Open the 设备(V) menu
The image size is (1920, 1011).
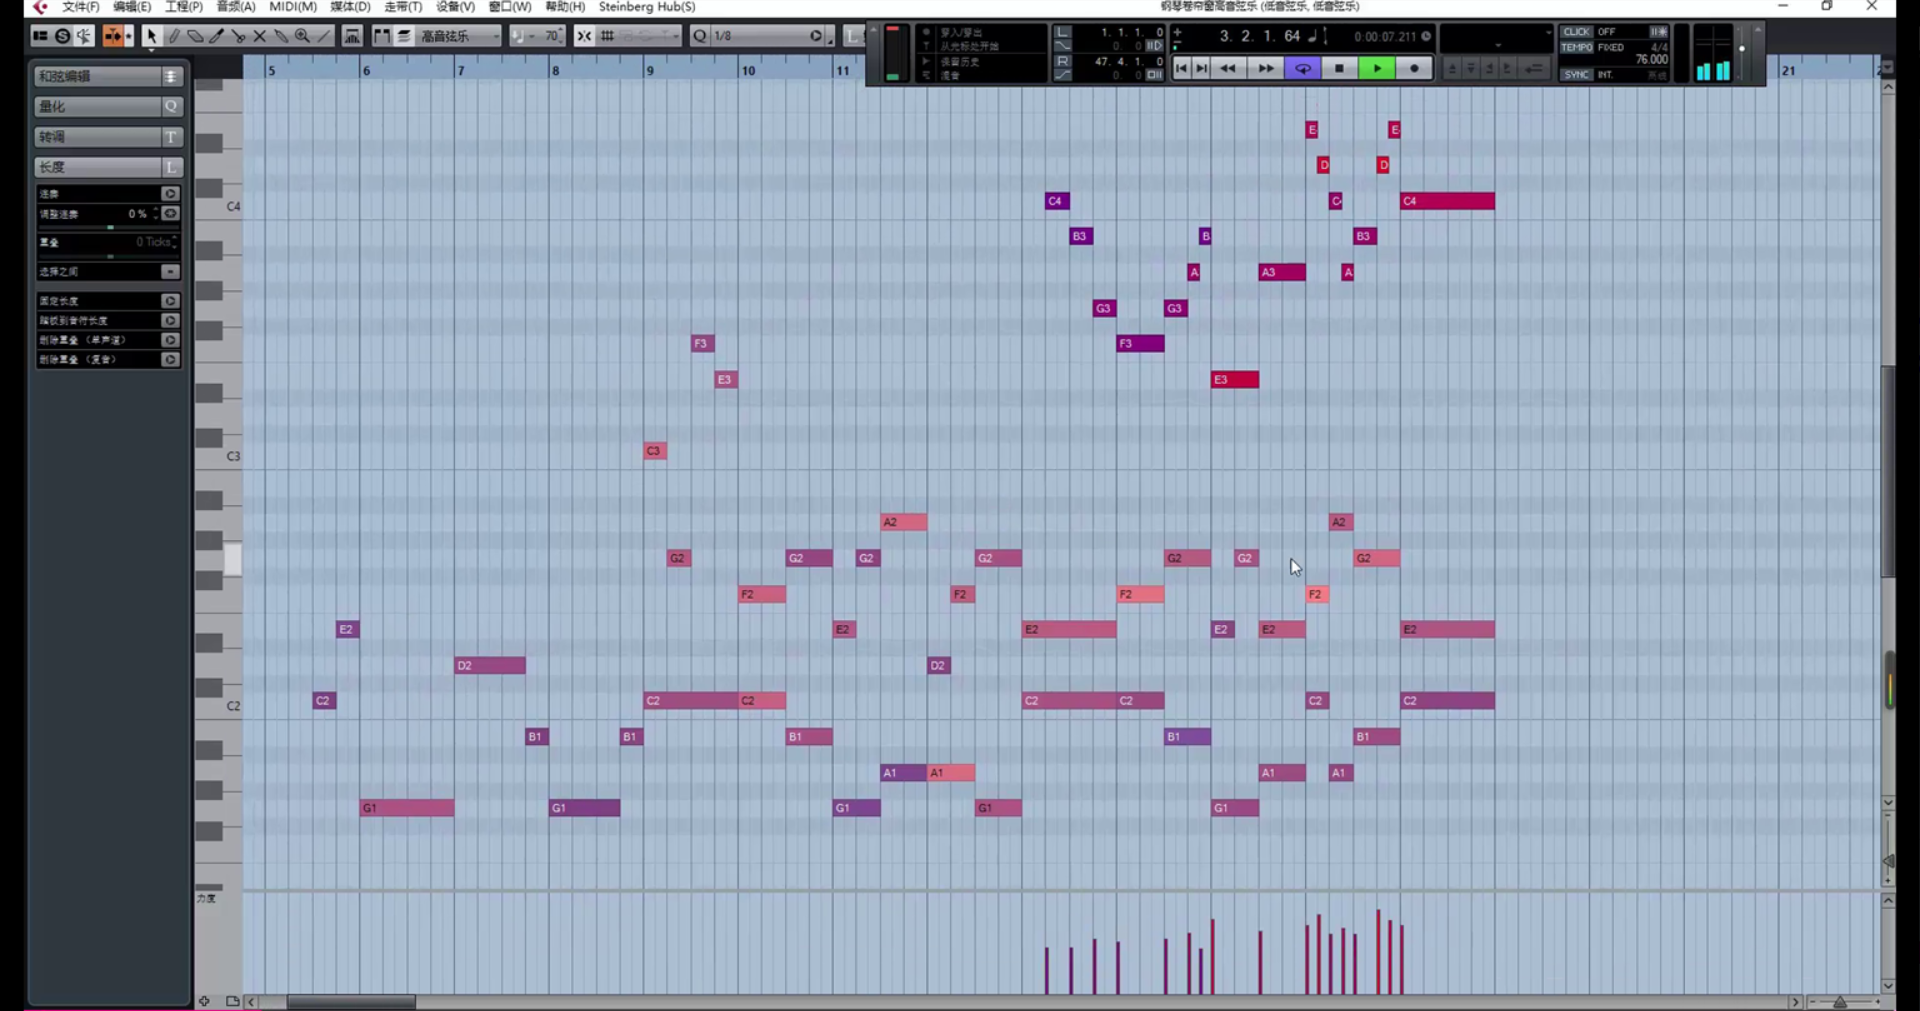pyautogui.click(x=455, y=7)
